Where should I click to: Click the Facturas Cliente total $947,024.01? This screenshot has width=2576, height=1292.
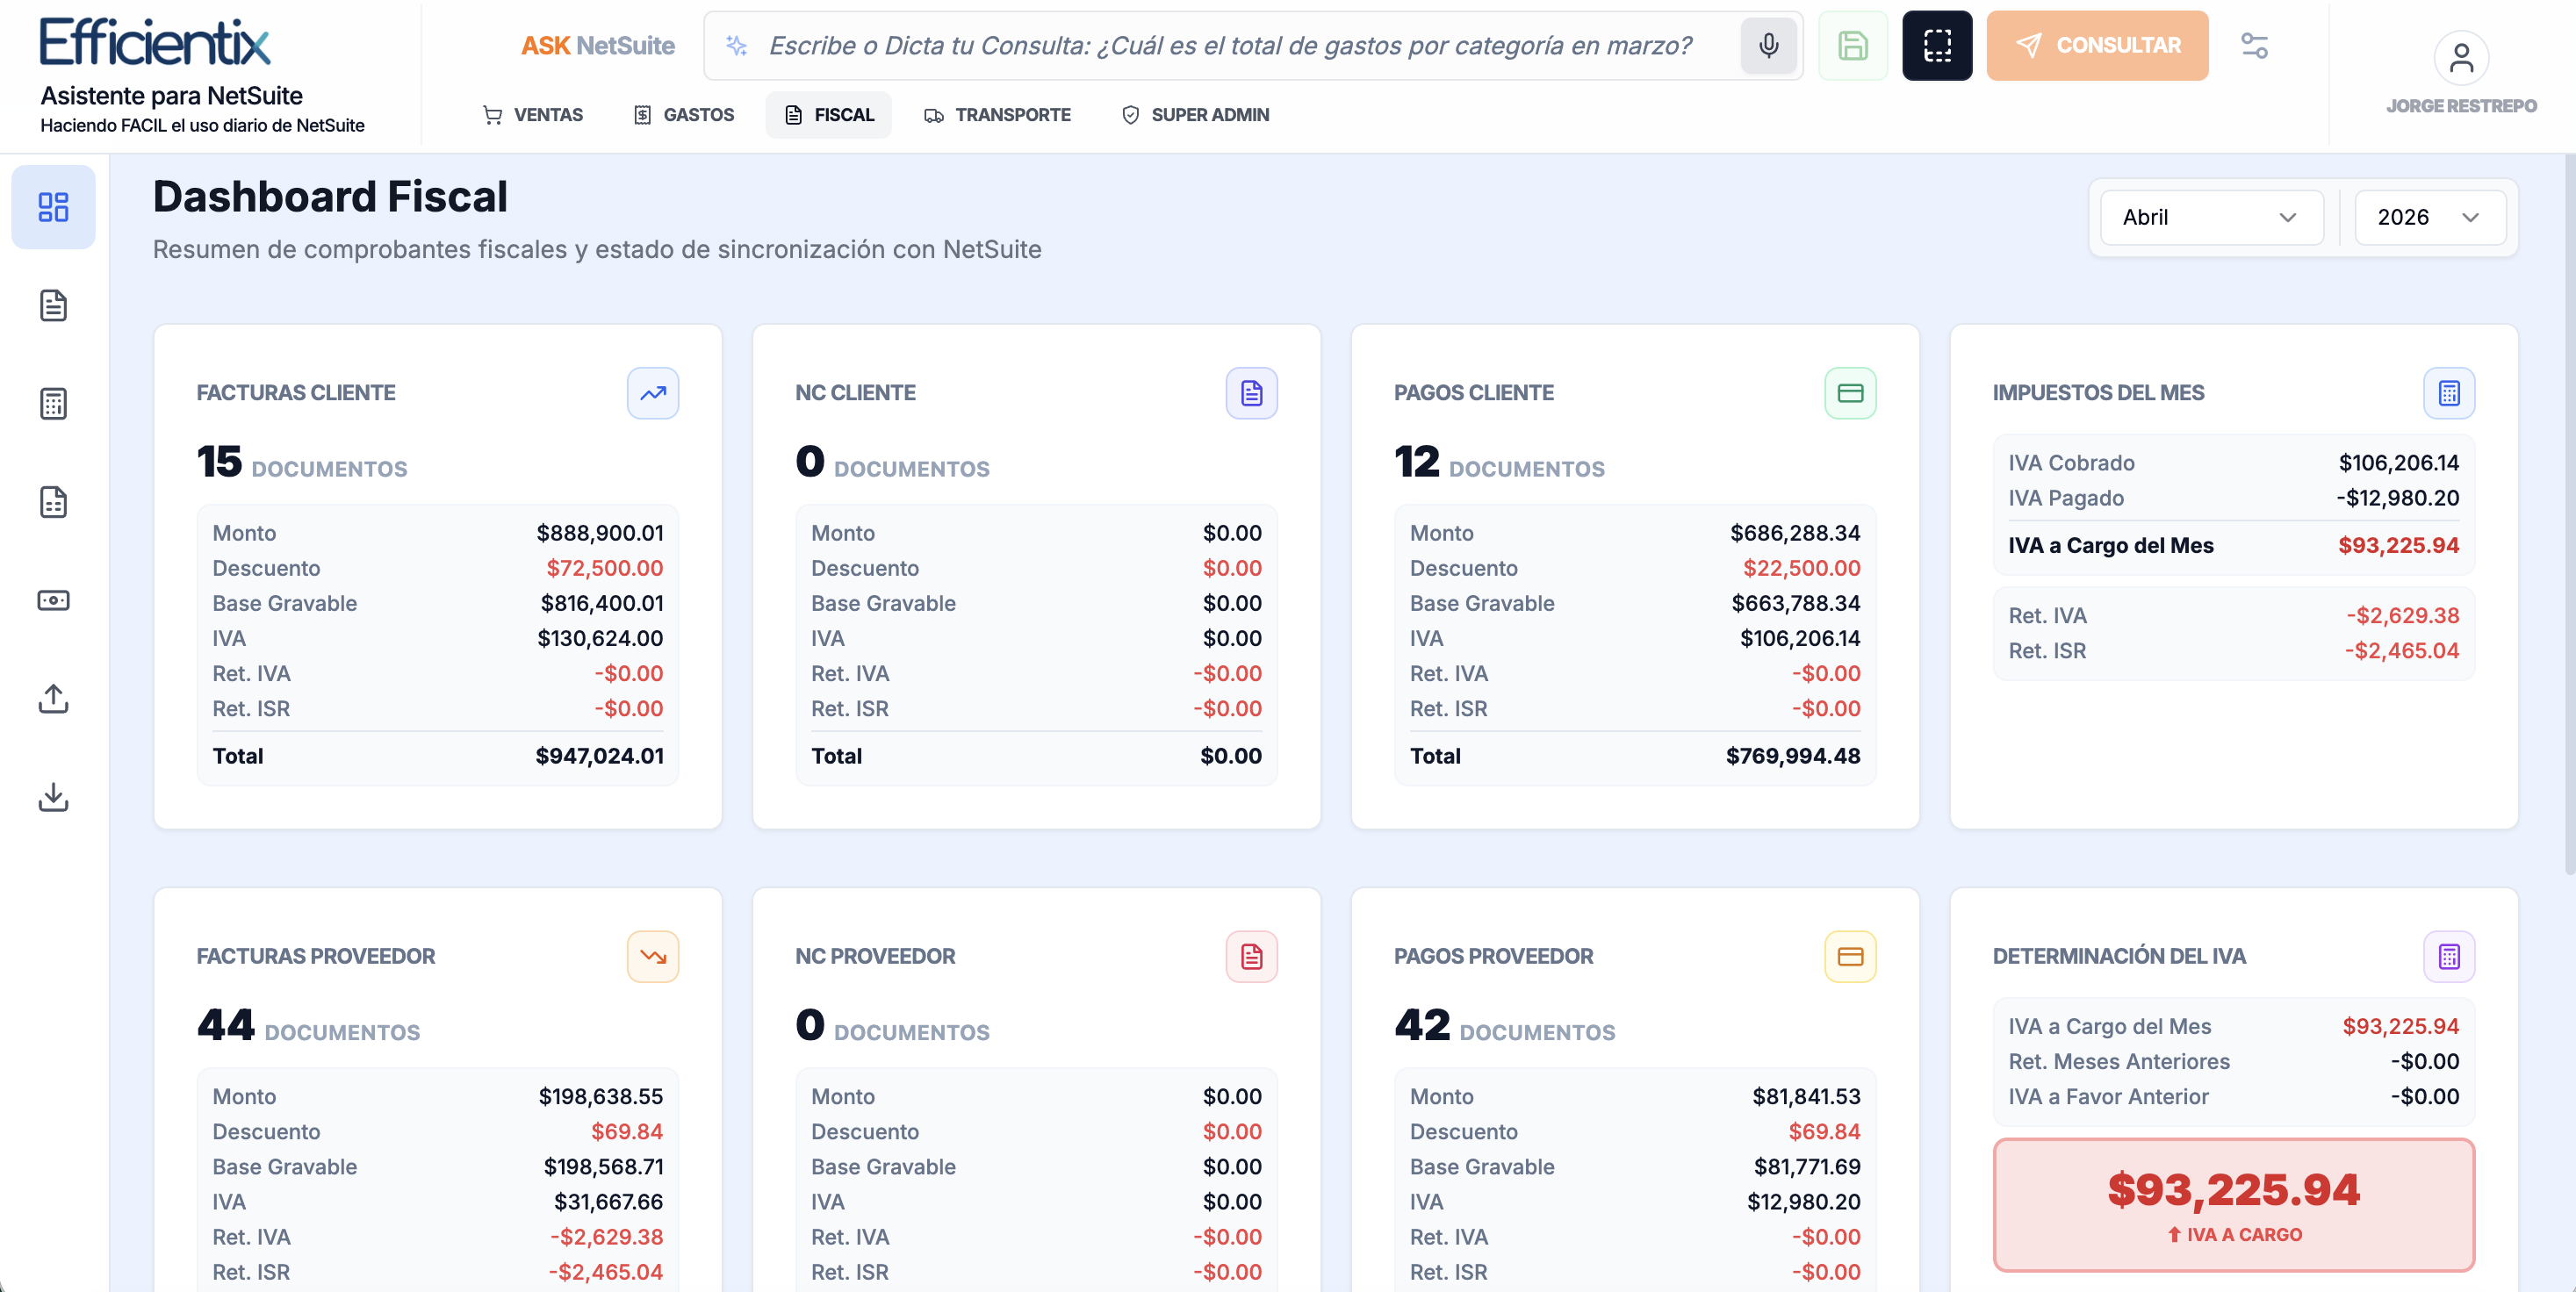coord(599,756)
